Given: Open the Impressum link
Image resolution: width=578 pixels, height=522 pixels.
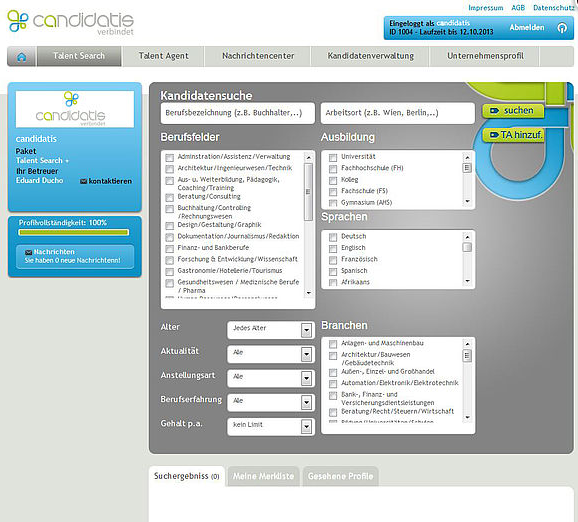Looking at the screenshot, I should click(485, 8).
